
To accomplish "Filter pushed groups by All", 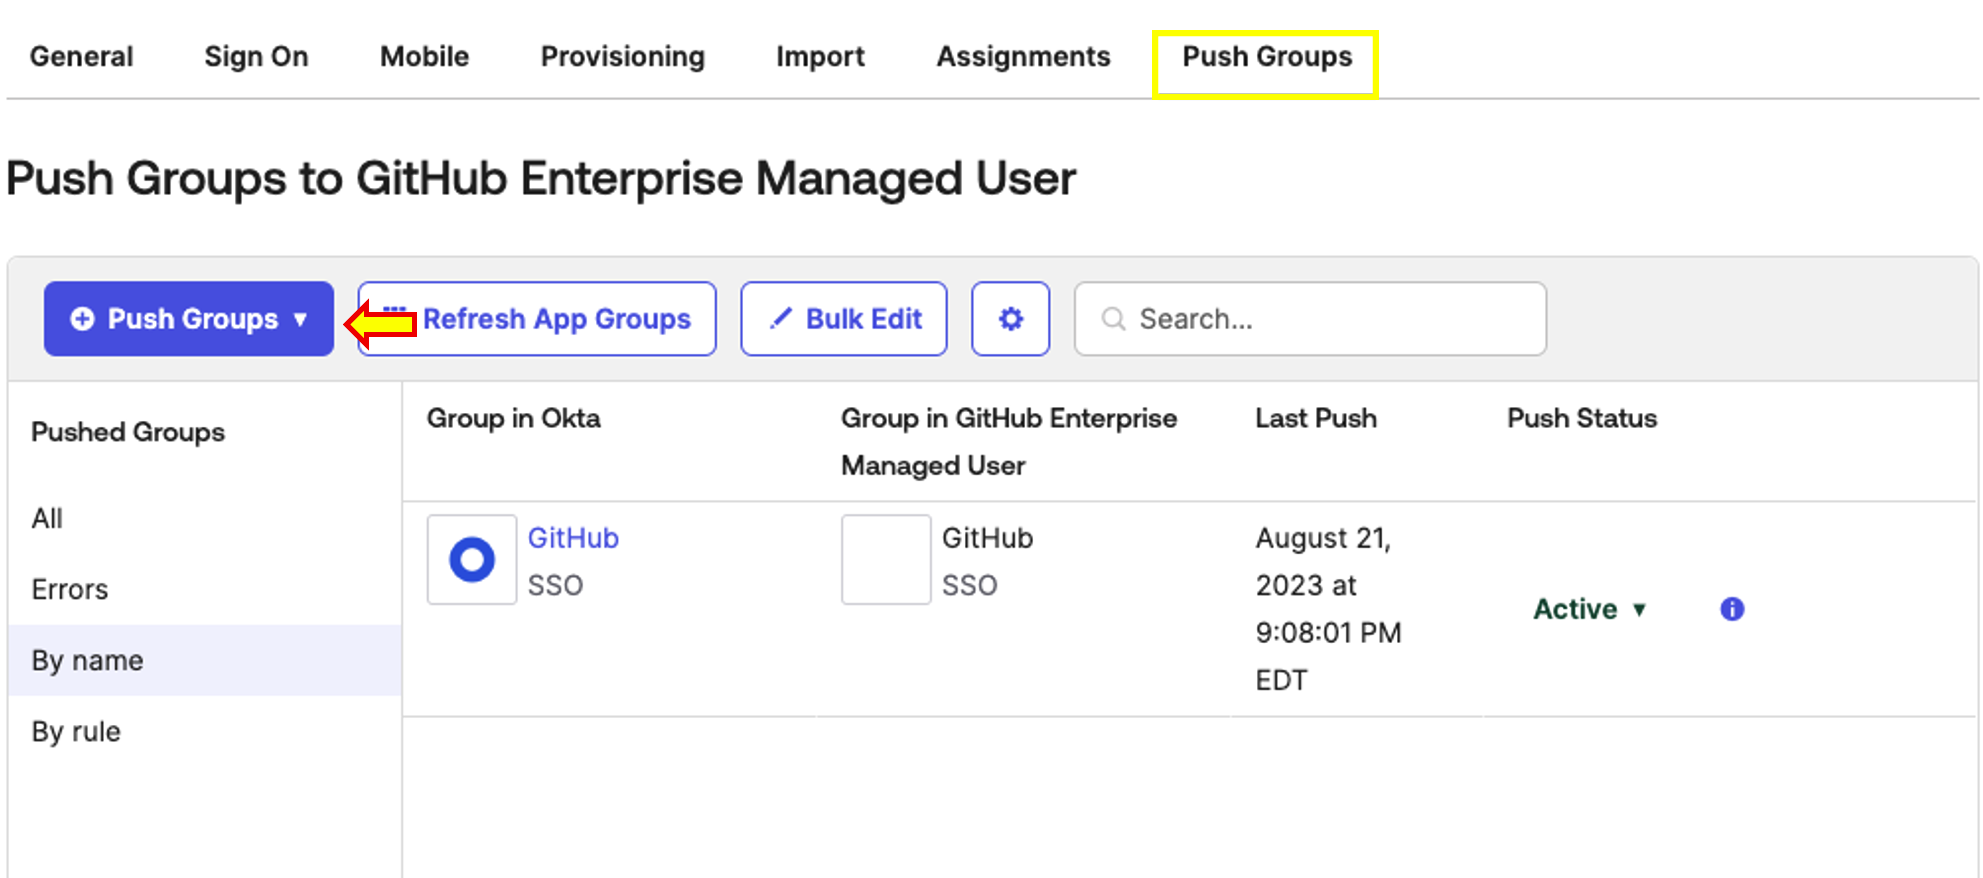I will click(x=205, y=518).
